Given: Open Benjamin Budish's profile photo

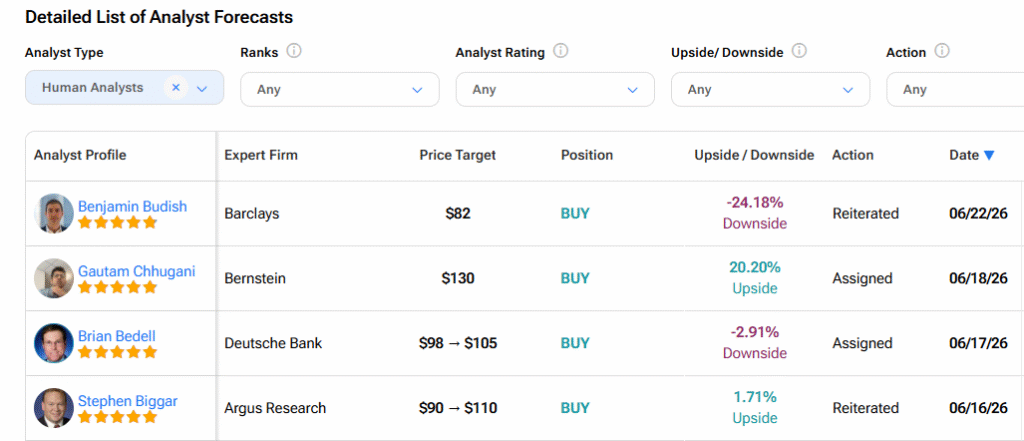Looking at the screenshot, I should tap(54, 213).
